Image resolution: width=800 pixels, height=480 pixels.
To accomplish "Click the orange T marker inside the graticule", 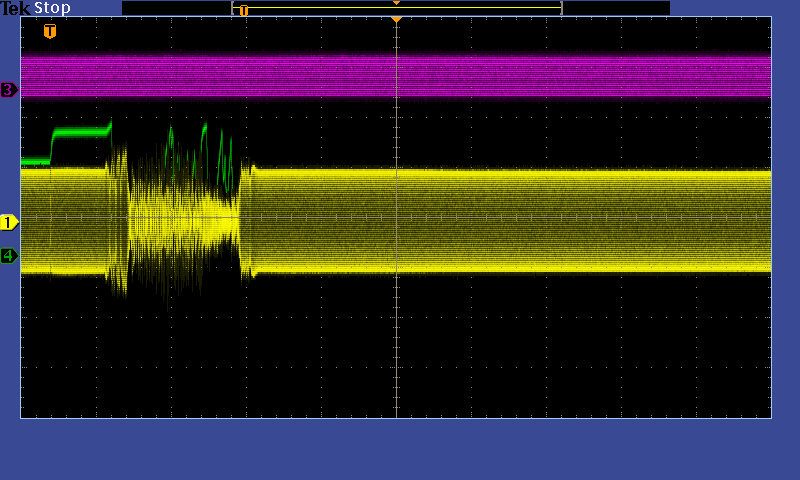I will [49, 32].
